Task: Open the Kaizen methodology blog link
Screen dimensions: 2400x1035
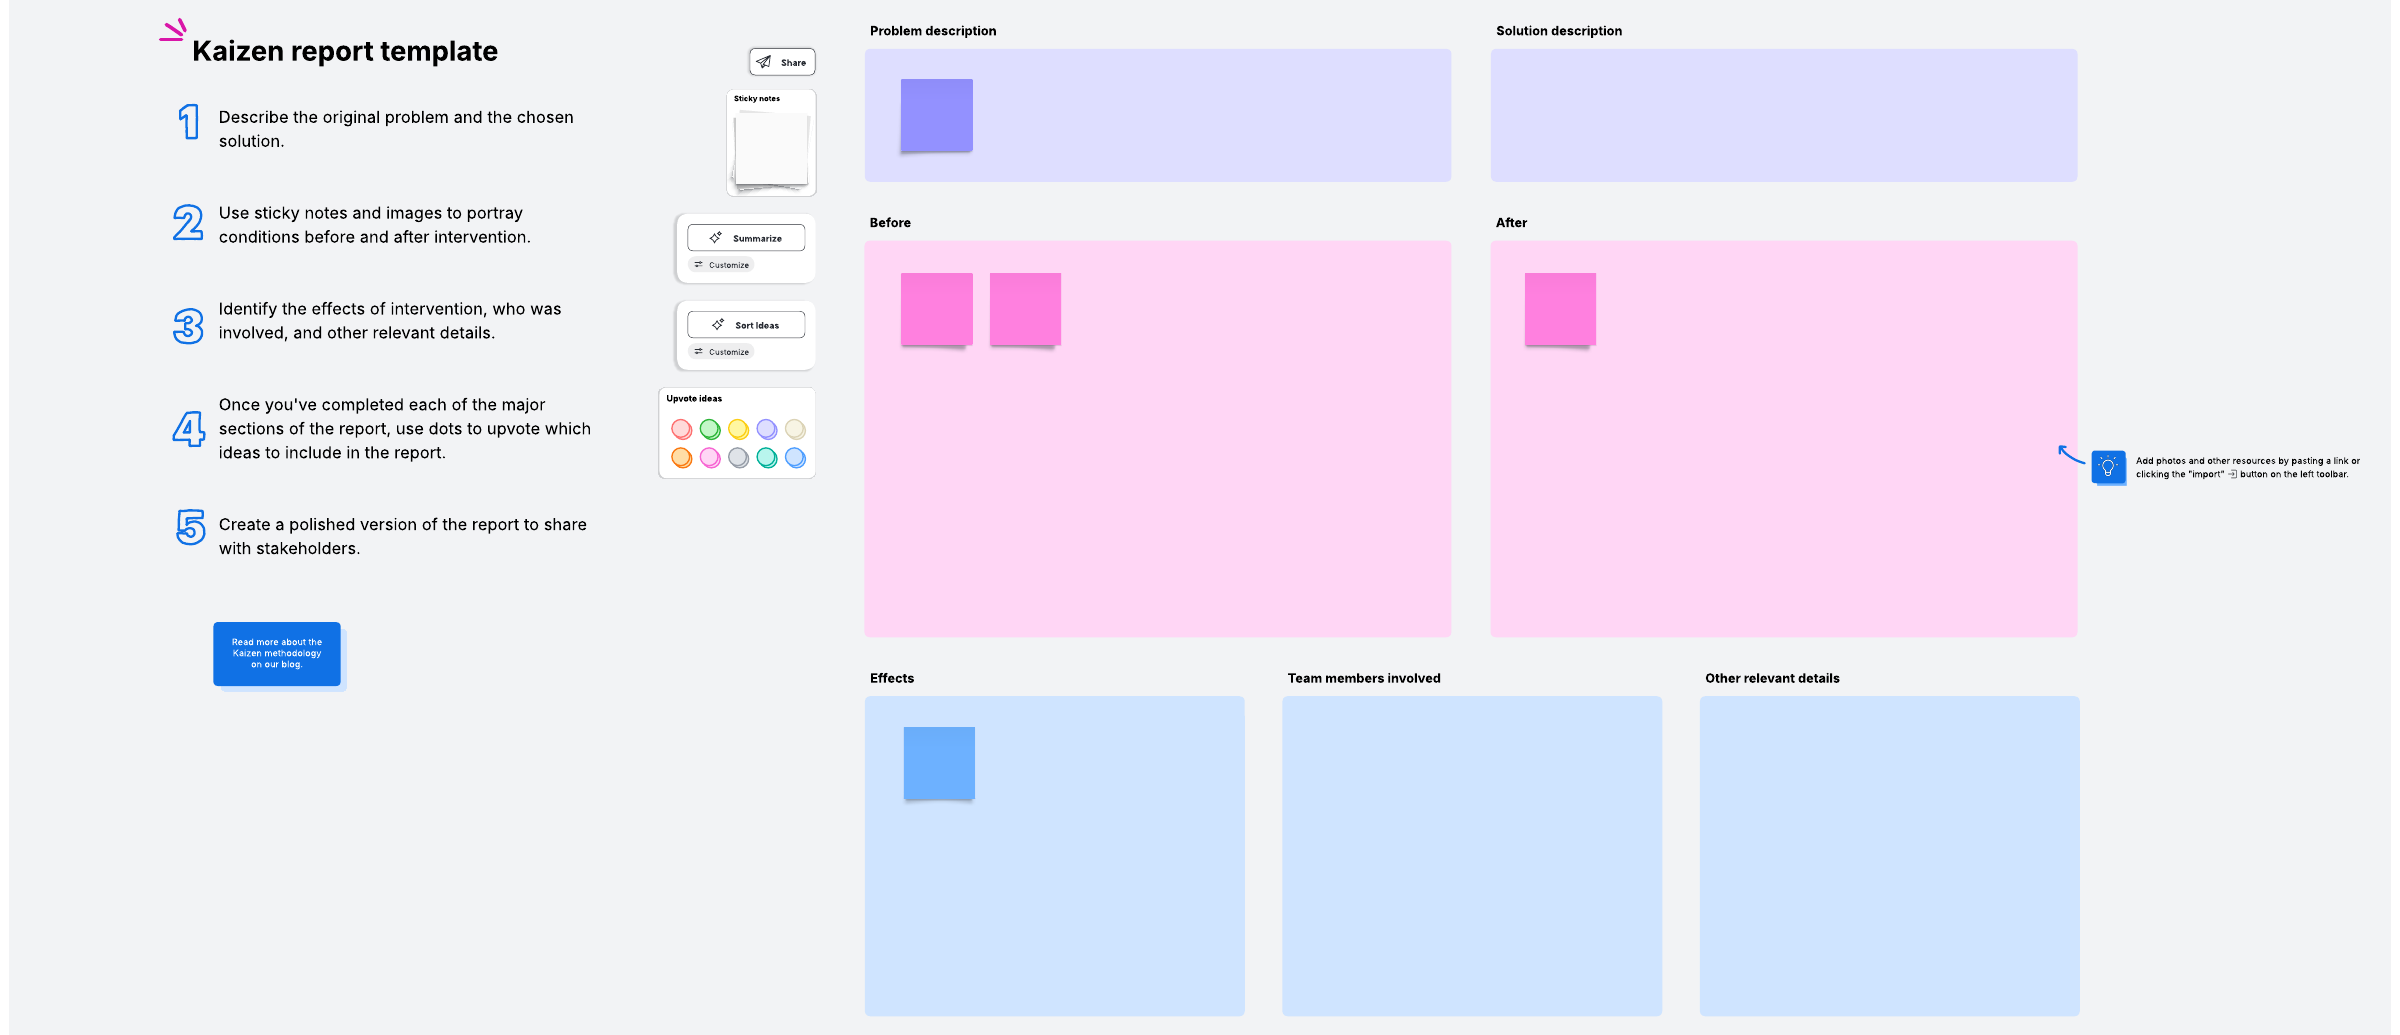Action: [277, 654]
